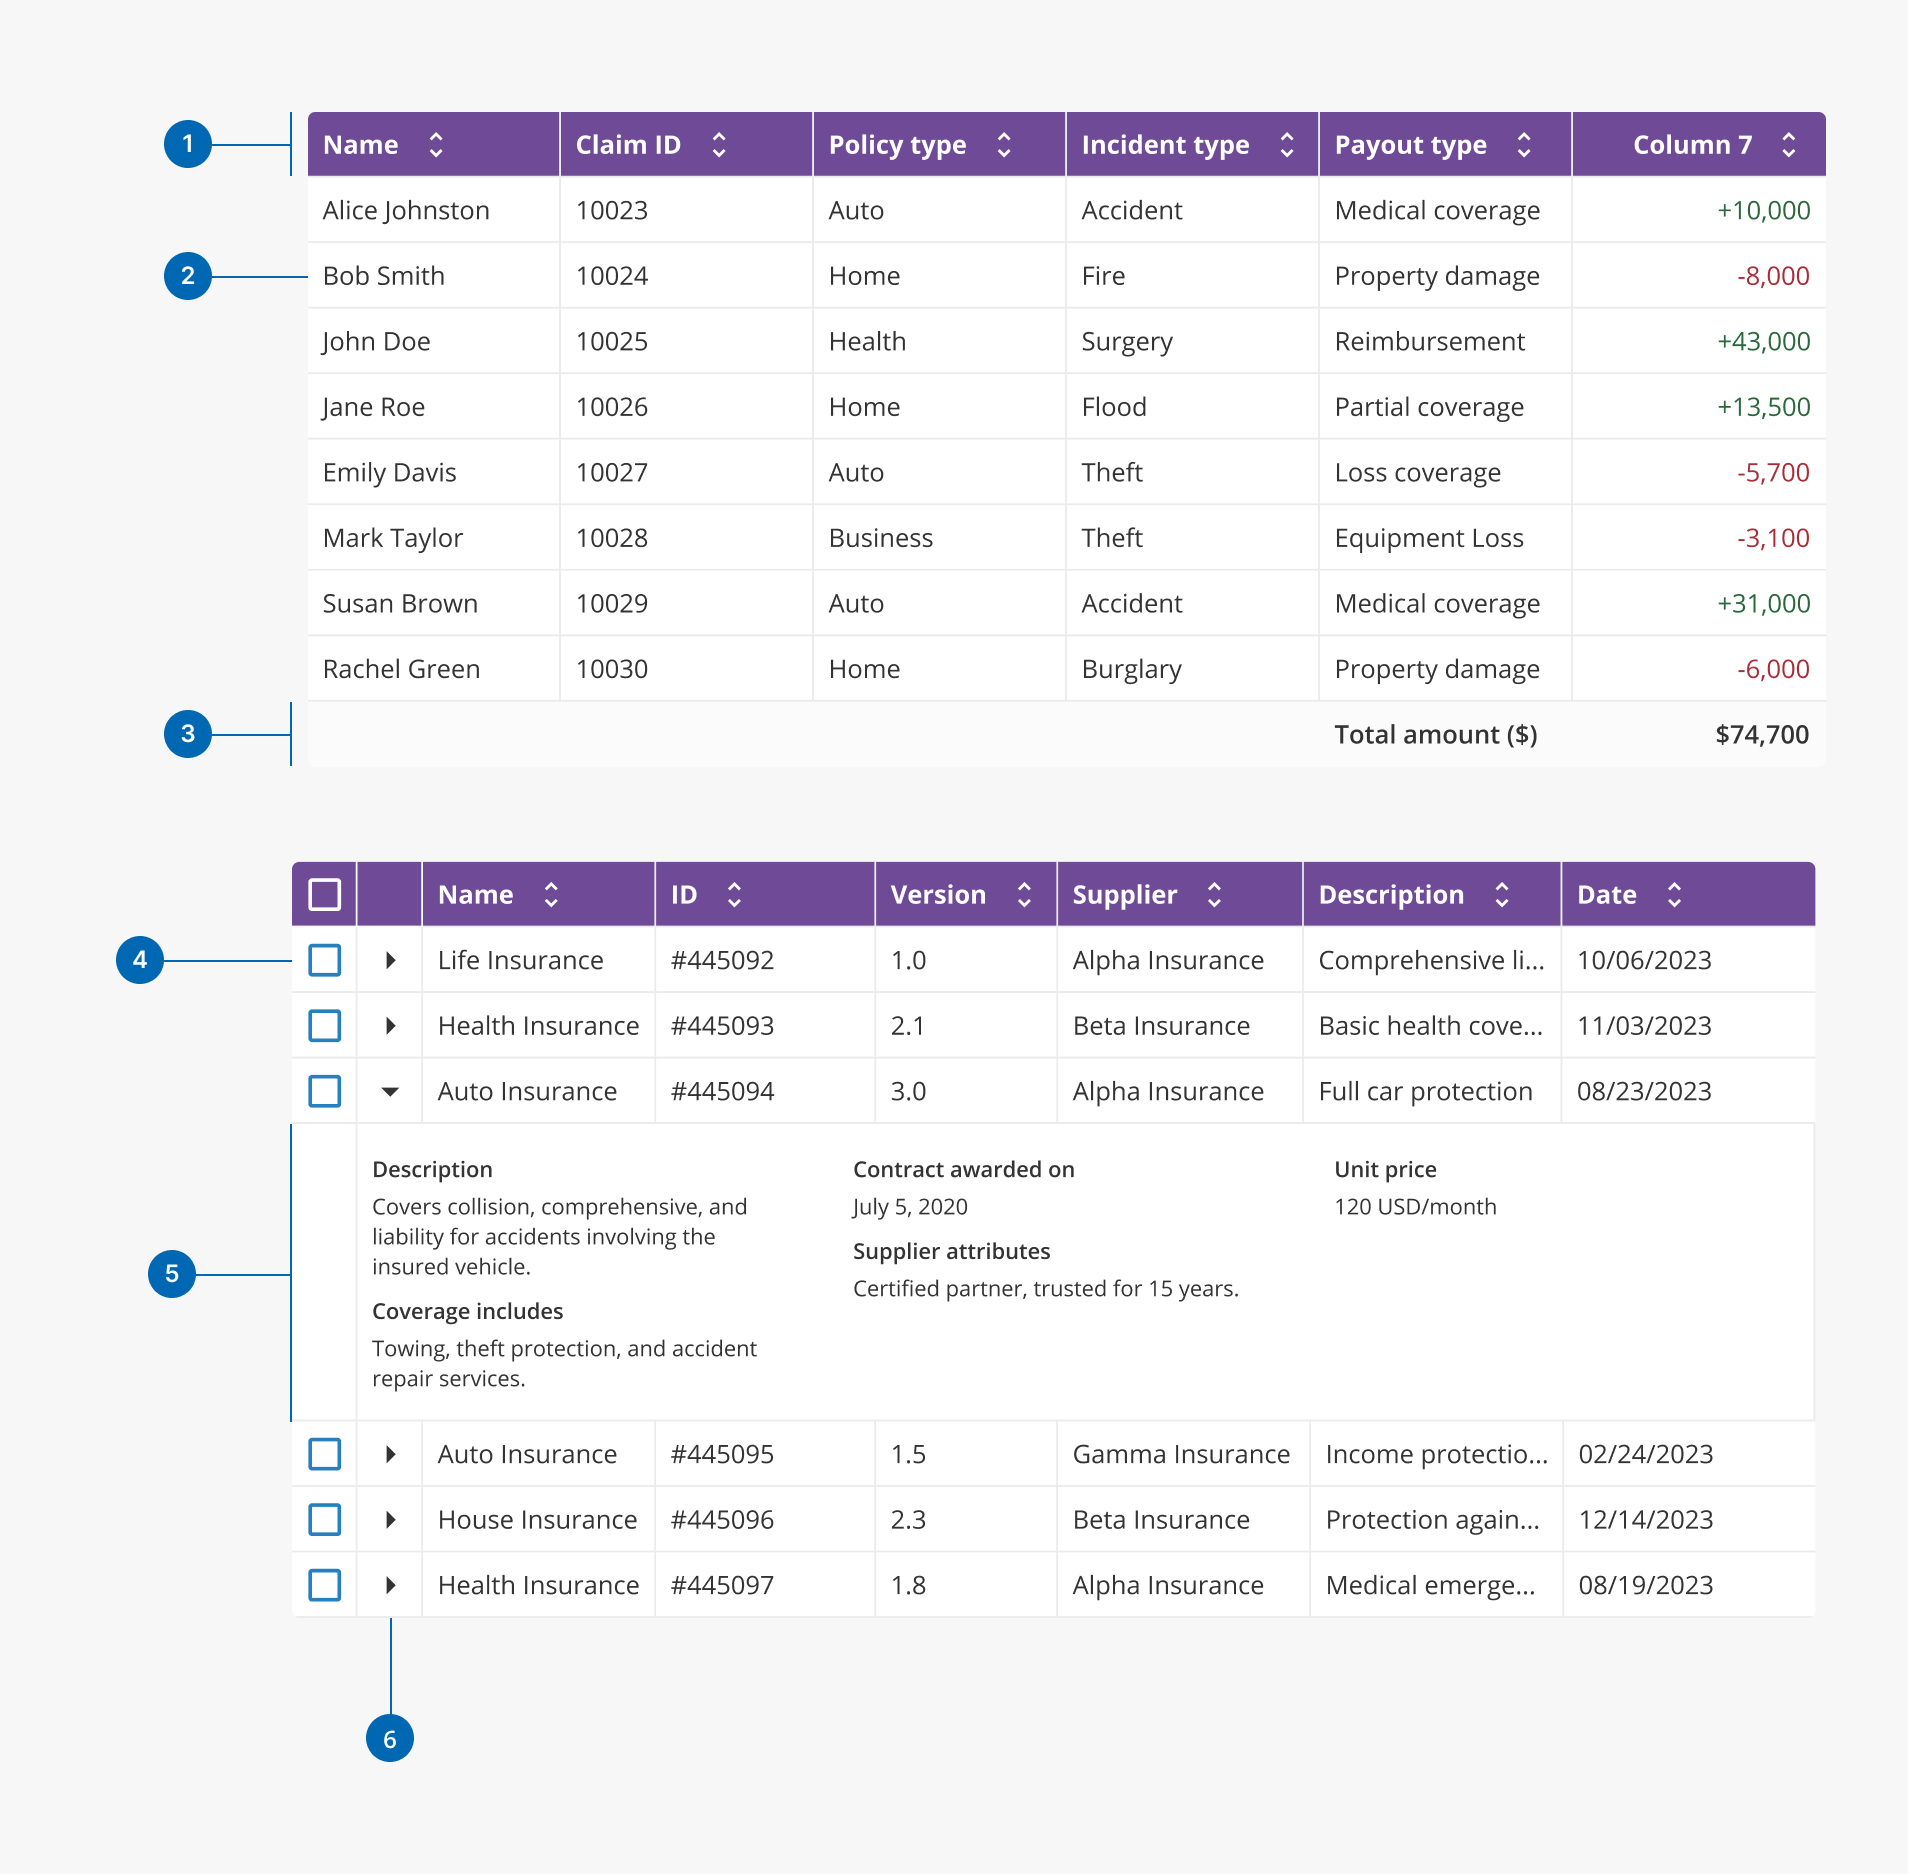Viewport: 1908px width, 1874px height.
Task: Expand the Life Insurance row details
Action: point(390,960)
